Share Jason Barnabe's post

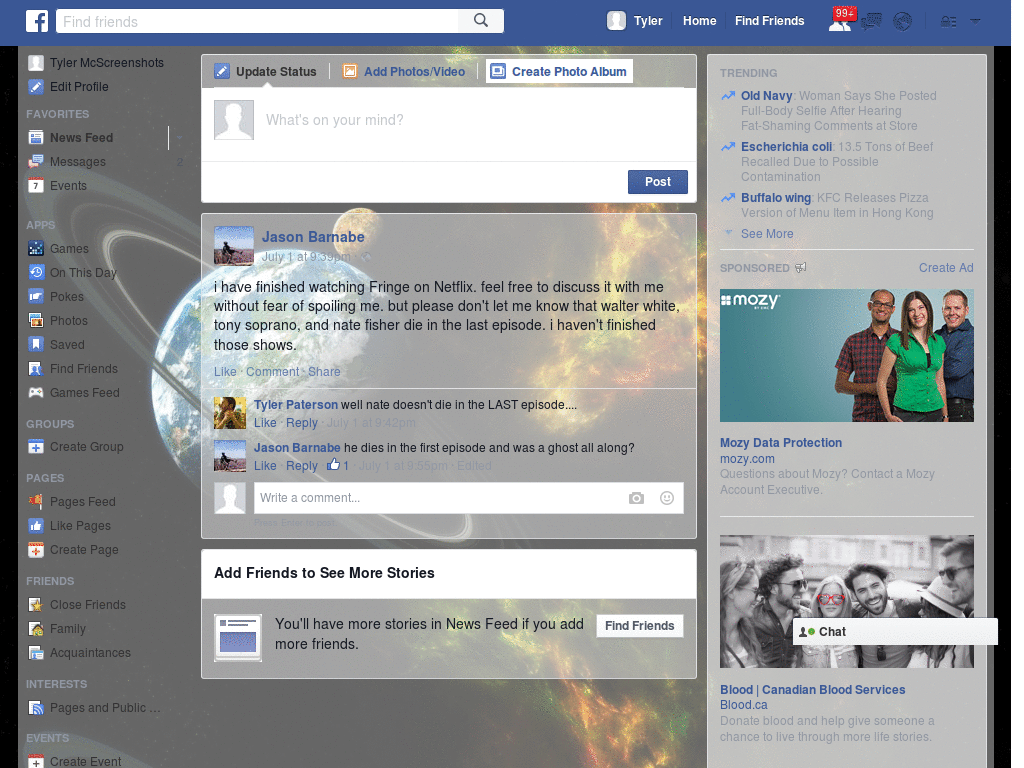(324, 372)
